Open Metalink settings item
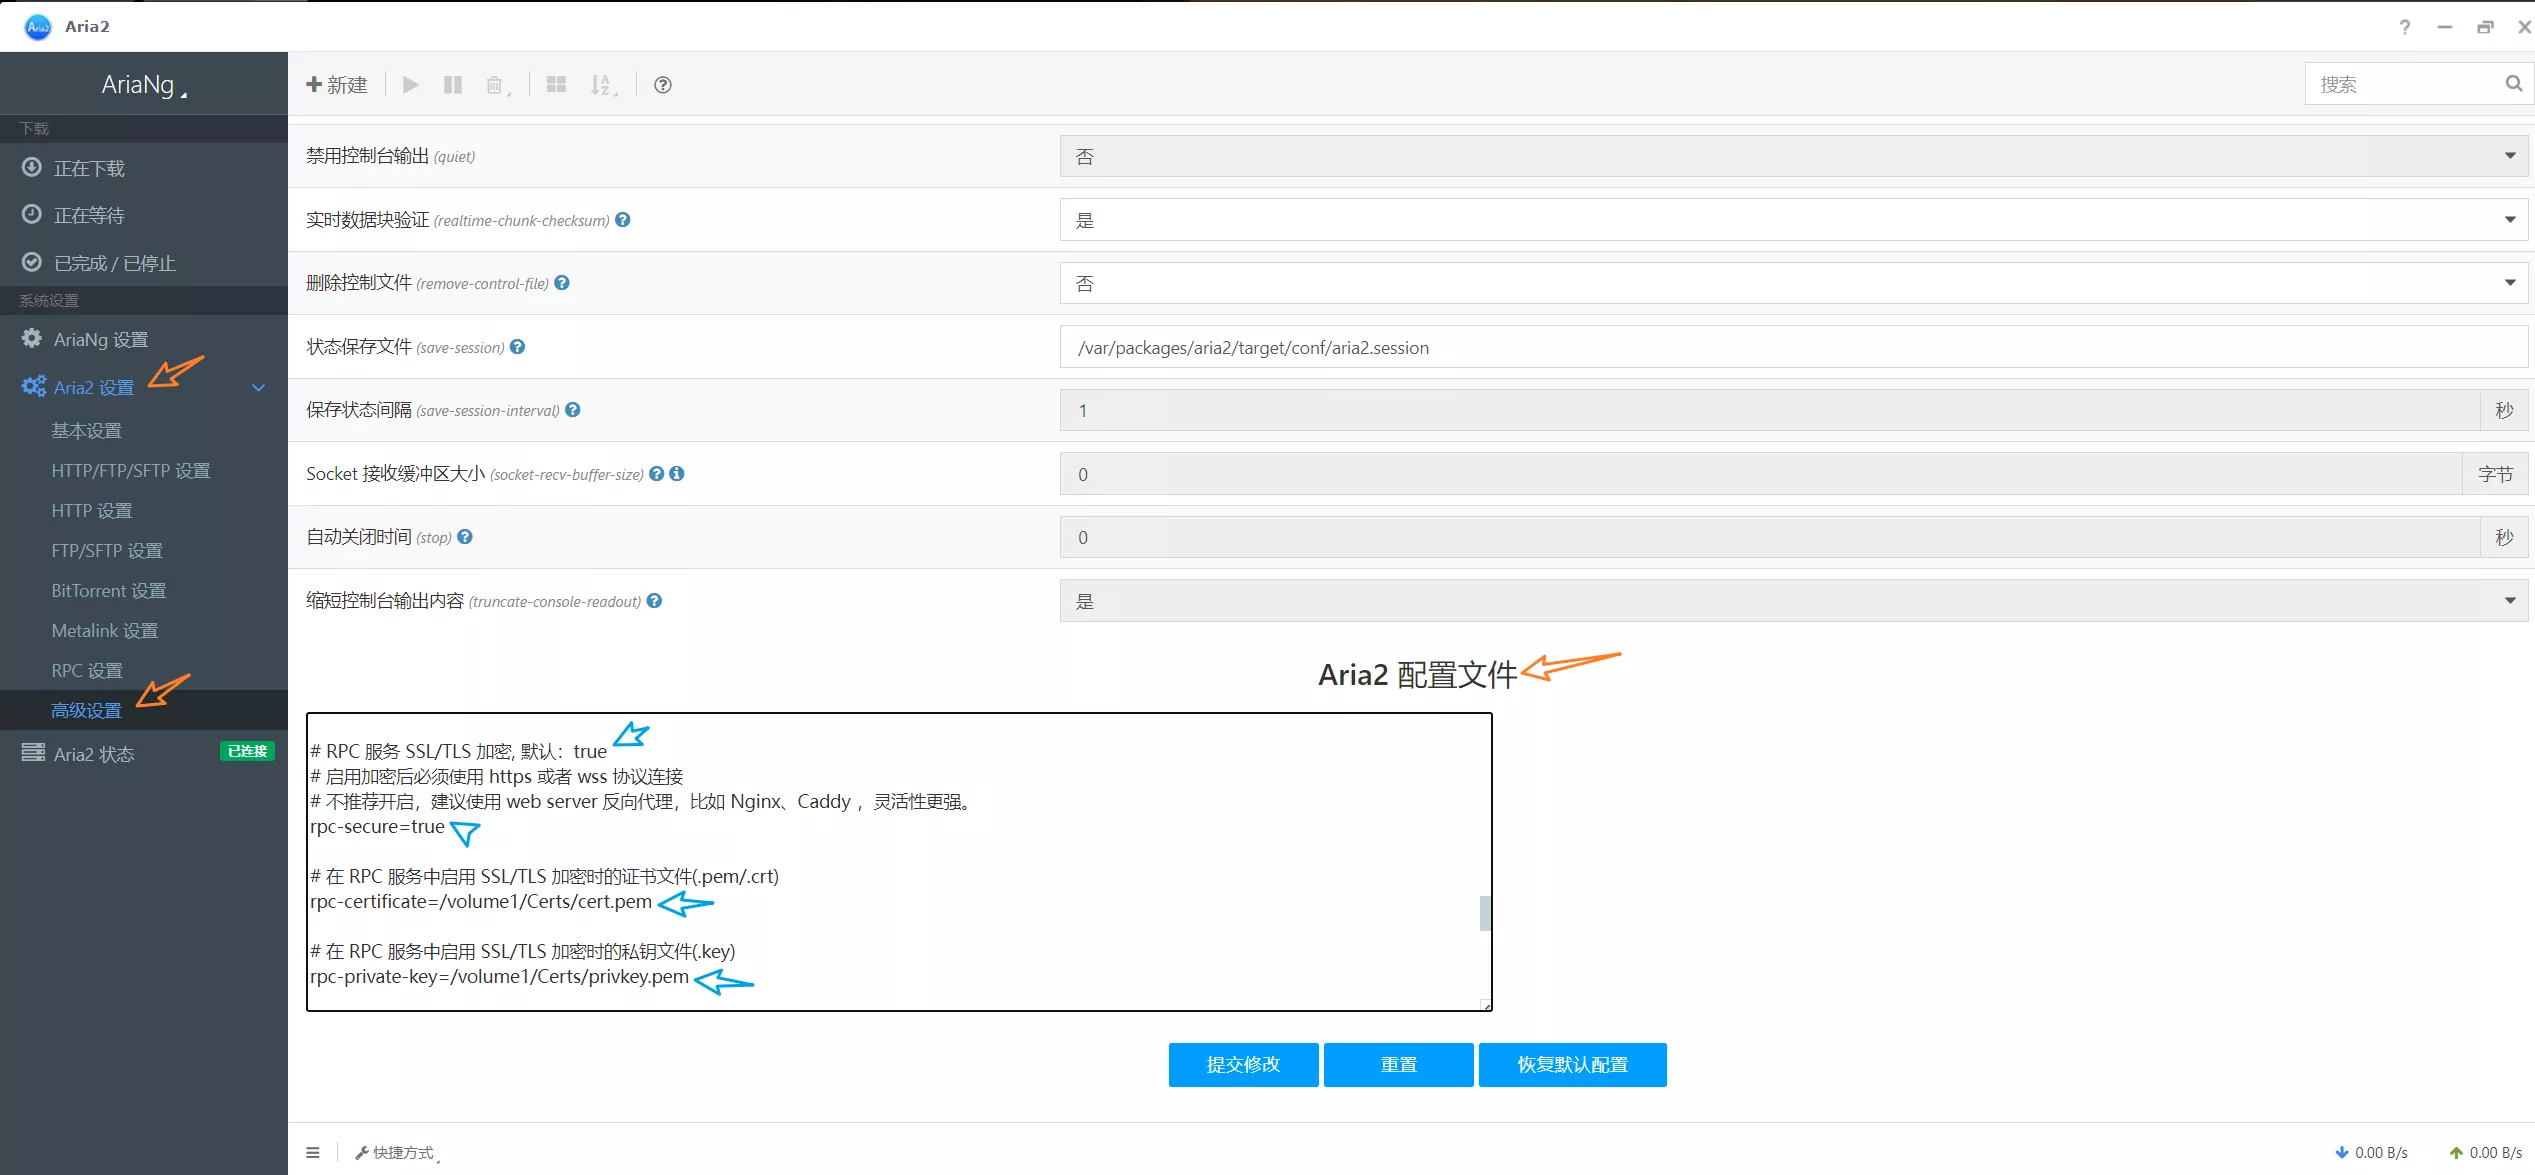2535x1175 pixels. [105, 630]
